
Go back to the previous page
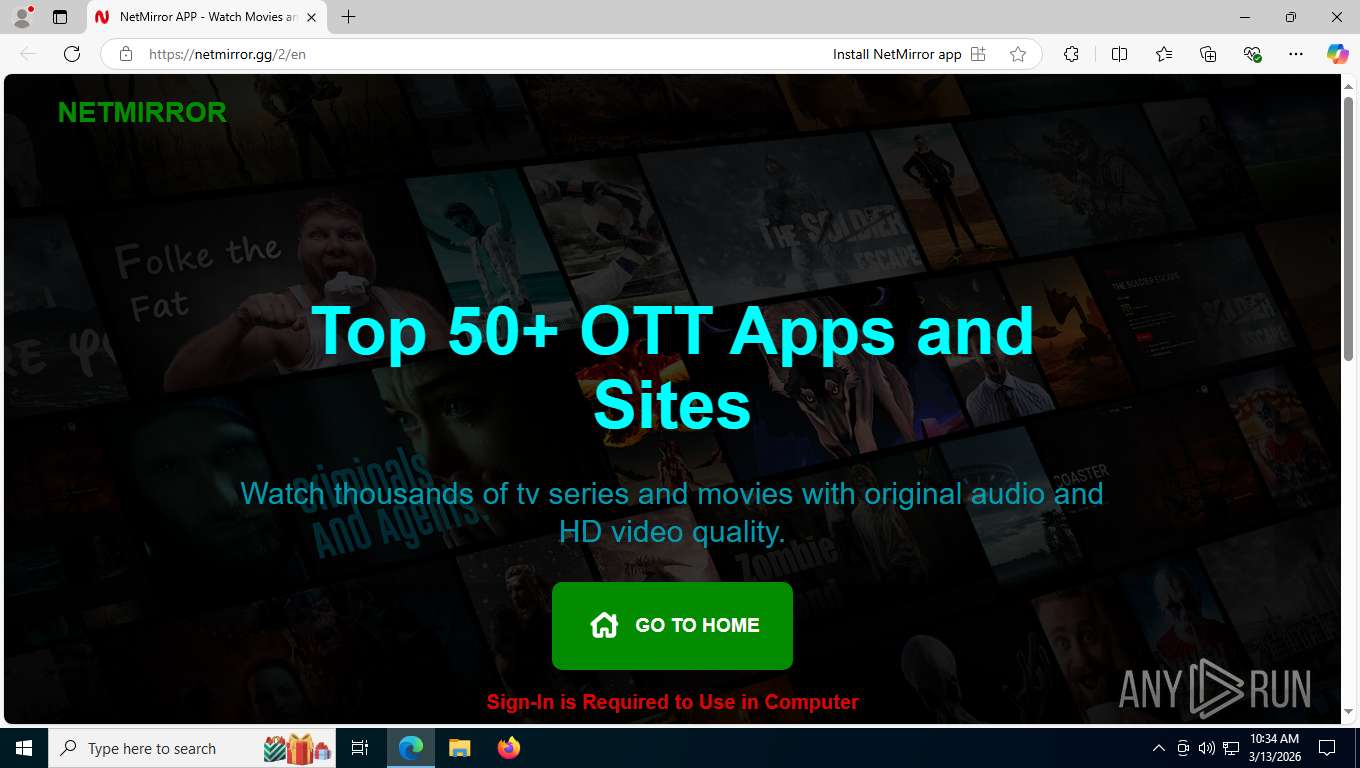[x=28, y=54]
